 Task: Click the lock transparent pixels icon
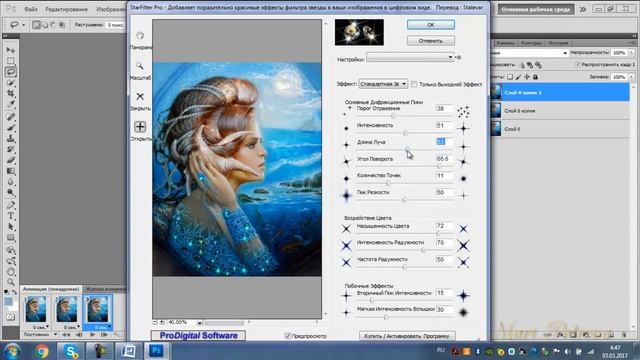pos(510,77)
